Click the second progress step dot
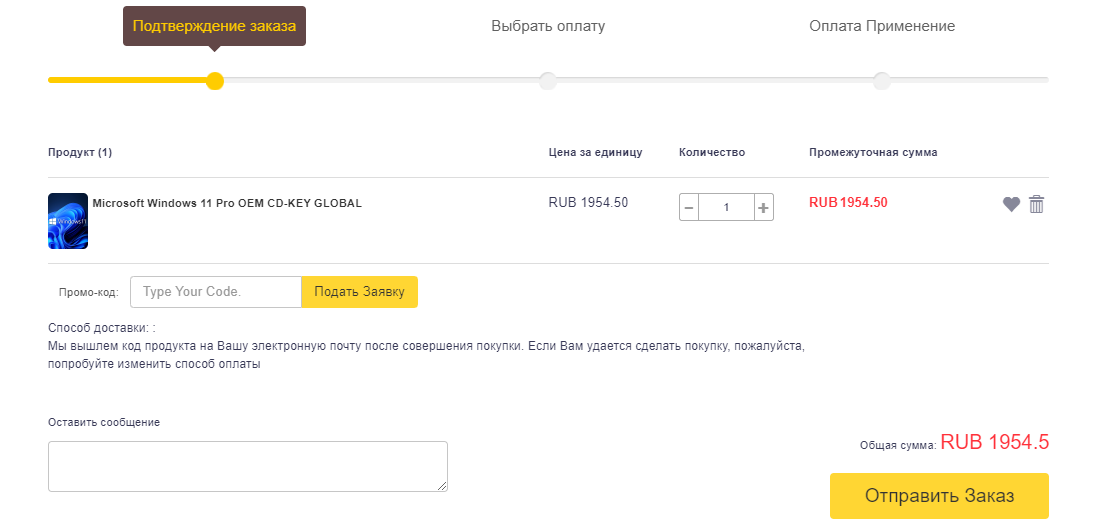This screenshot has width=1095, height=526. 548,81
